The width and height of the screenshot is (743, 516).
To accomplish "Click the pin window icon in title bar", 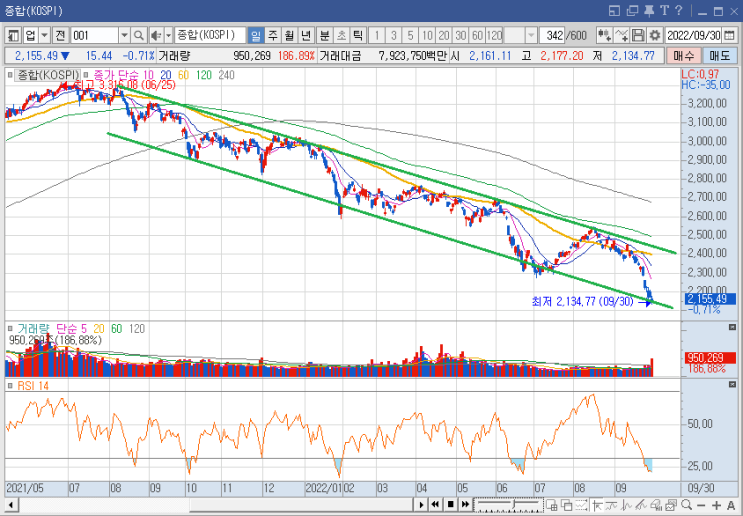I will [x=649, y=10].
